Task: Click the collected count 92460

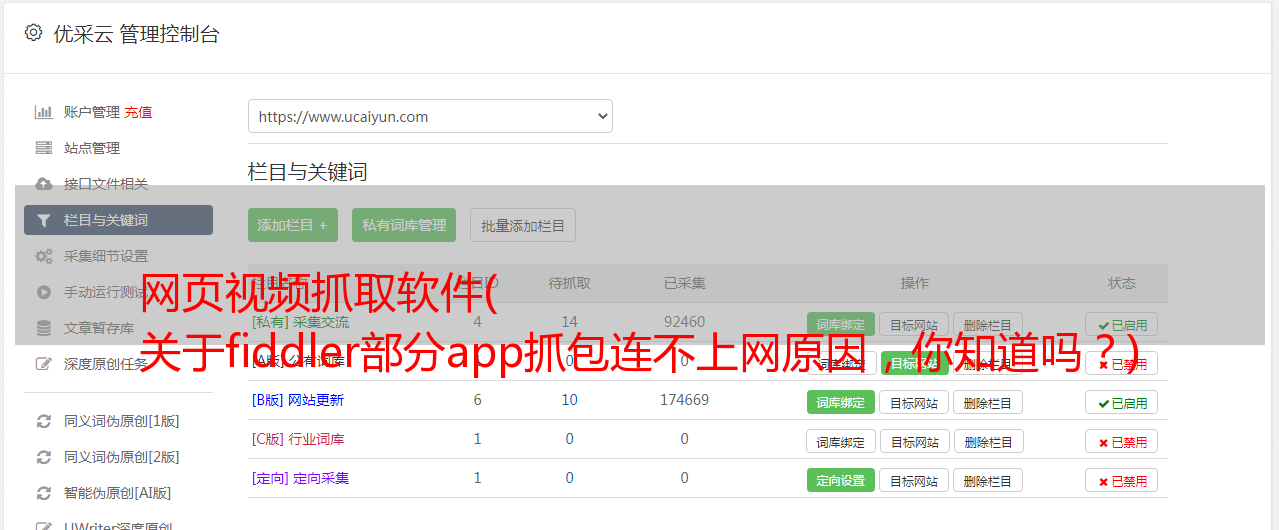Action: [684, 322]
